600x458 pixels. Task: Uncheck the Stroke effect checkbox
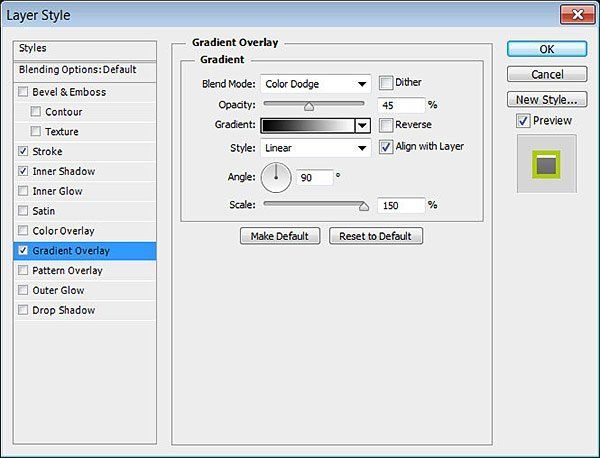(23, 151)
